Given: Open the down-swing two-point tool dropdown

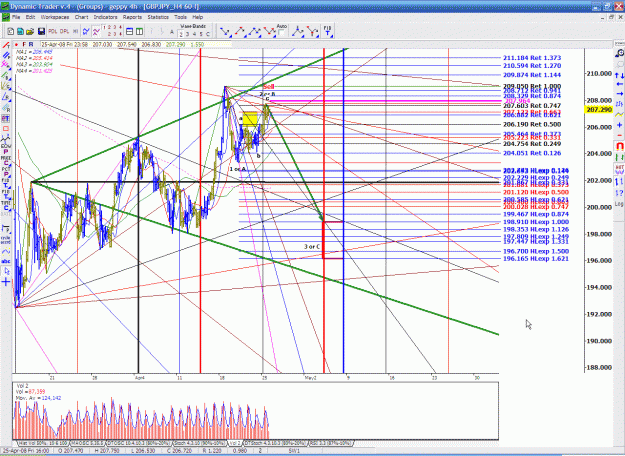Looking at the screenshot, I should (x=225, y=31).
